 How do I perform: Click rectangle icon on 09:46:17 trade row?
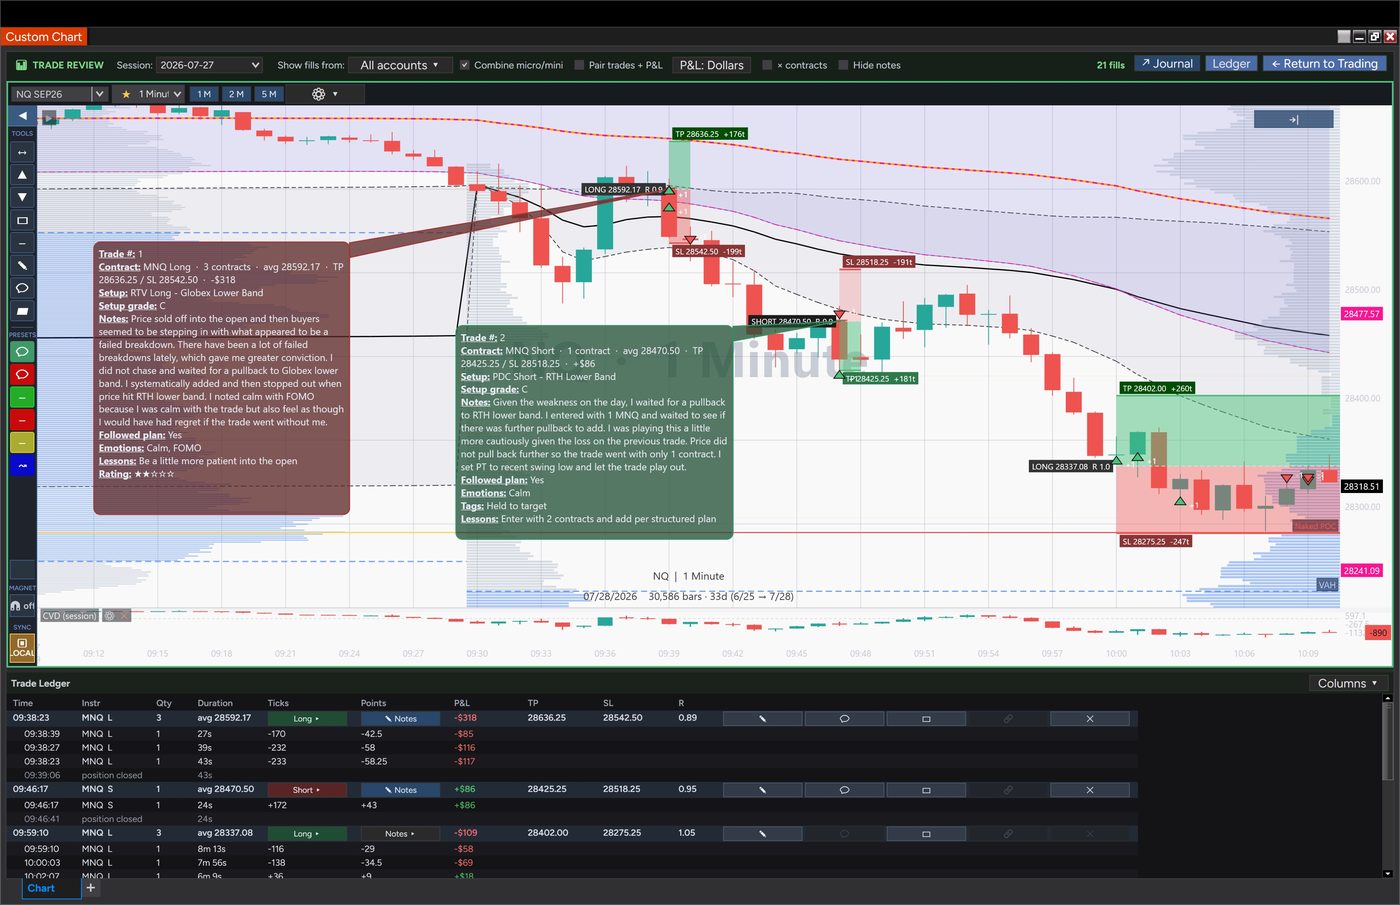(926, 790)
